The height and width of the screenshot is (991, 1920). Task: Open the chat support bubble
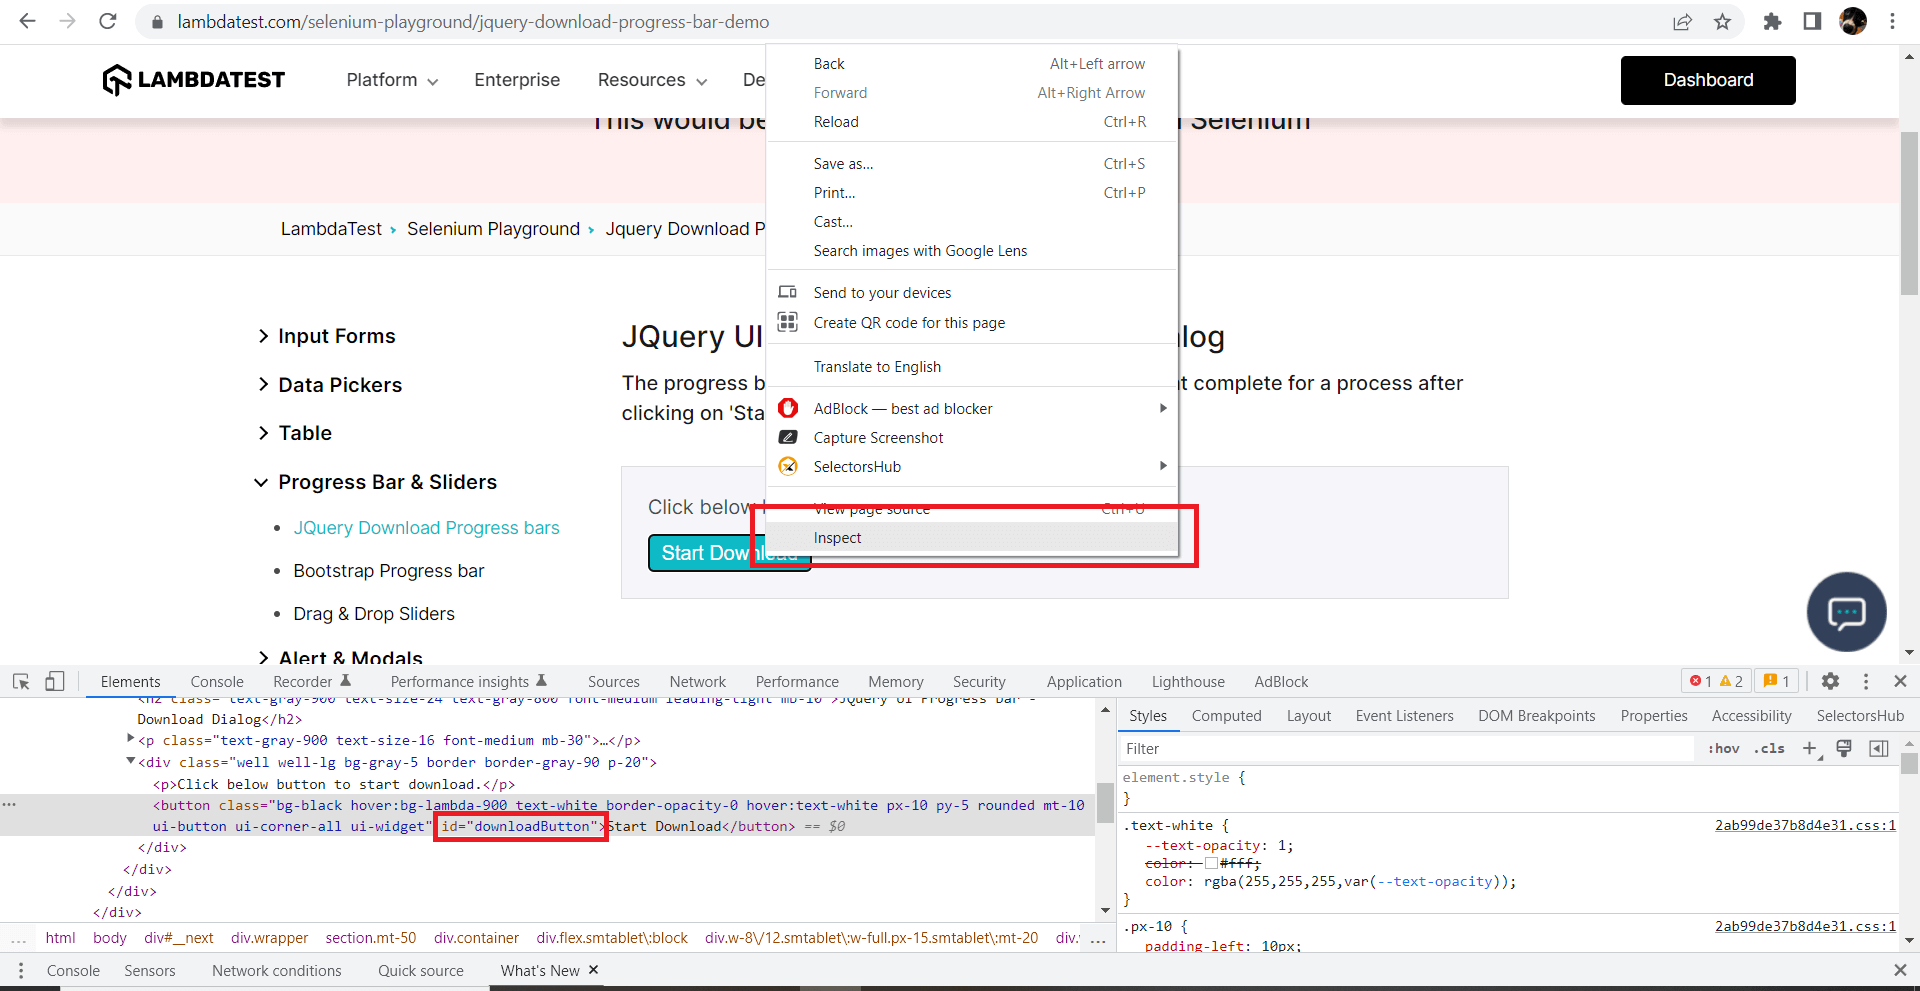coord(1846,612)
